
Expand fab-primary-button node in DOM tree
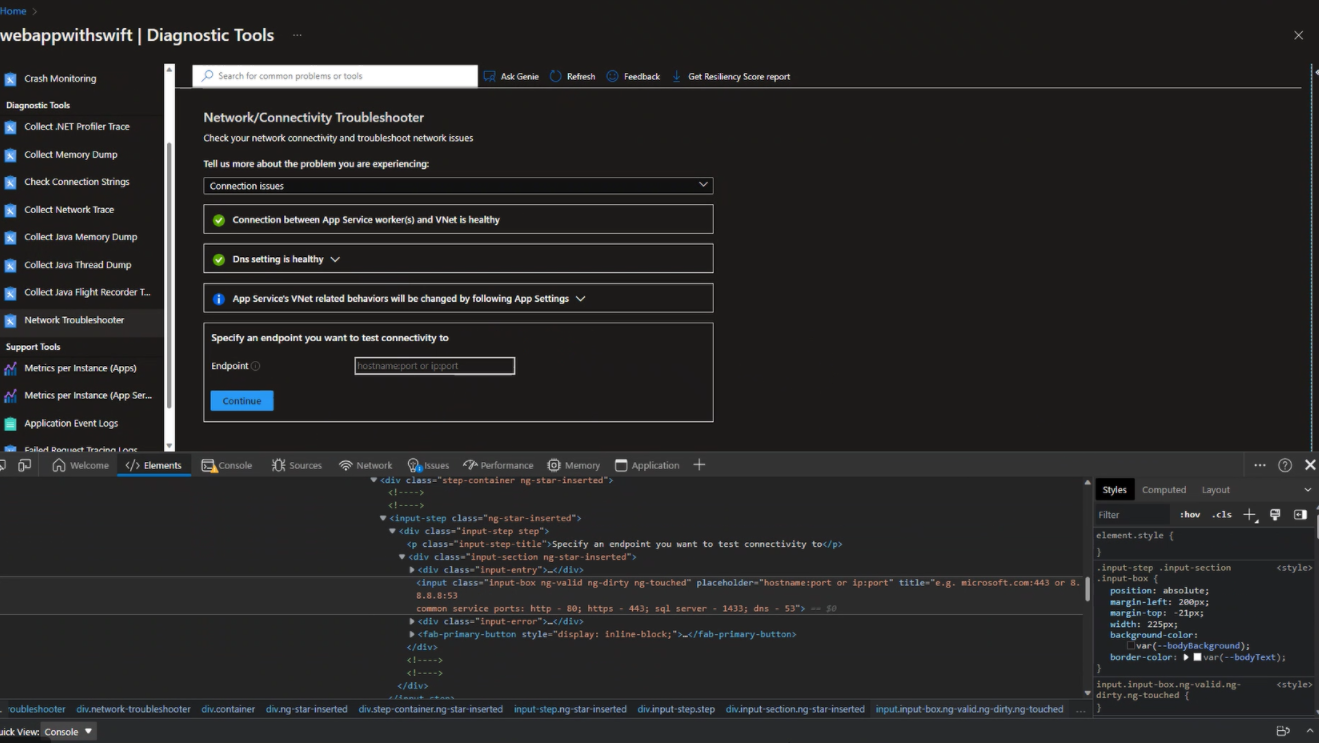(x=412, y=634)
